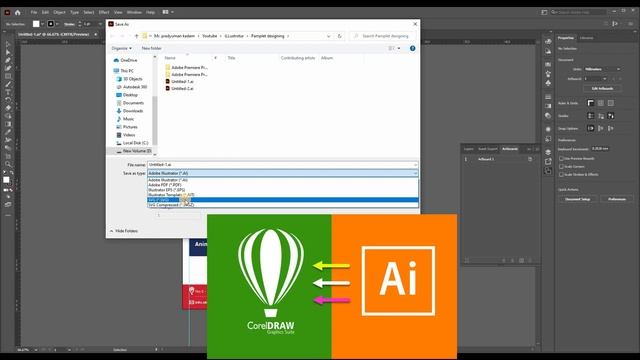Open the File menu
The image size is (640, 360).
pyautogui.click(x=34, y=12)
